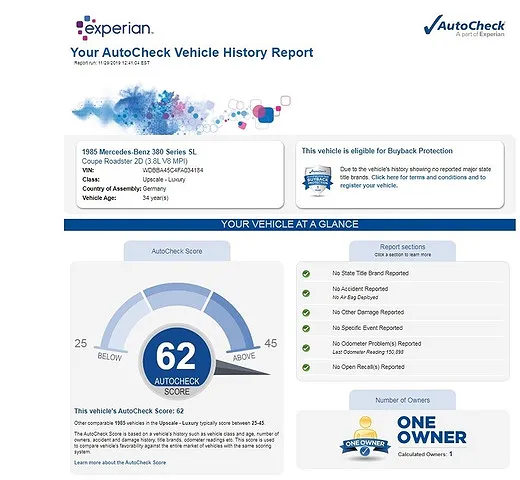This screenshot has height=480, width=520.
Task: Click green check beside No Odometer Problem(s) Reported
Action: (306, 348)
